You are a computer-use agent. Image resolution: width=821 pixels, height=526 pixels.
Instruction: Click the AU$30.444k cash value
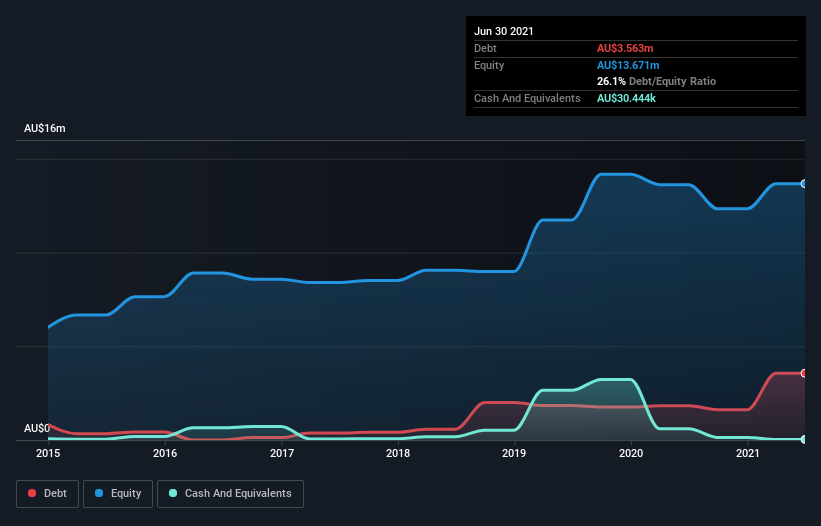tap(626, 98)
